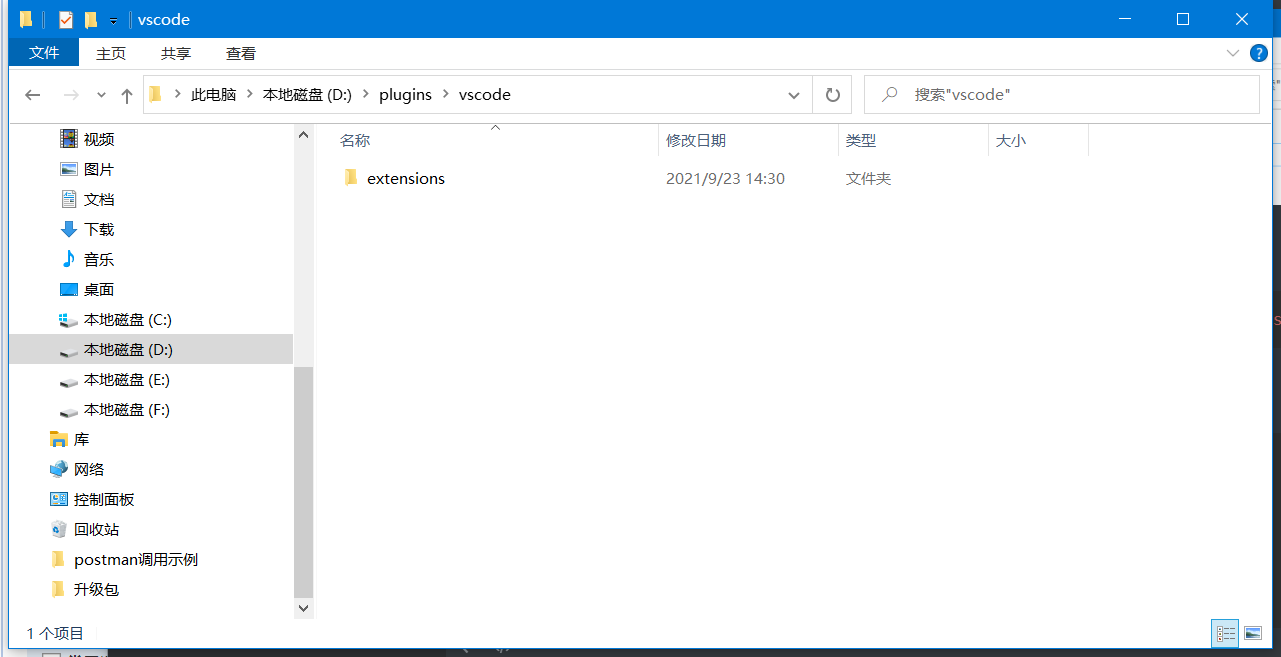This screenshot has width=1281, height=657.
Task: Click the forward navigation button
Action: pos(69,94)
